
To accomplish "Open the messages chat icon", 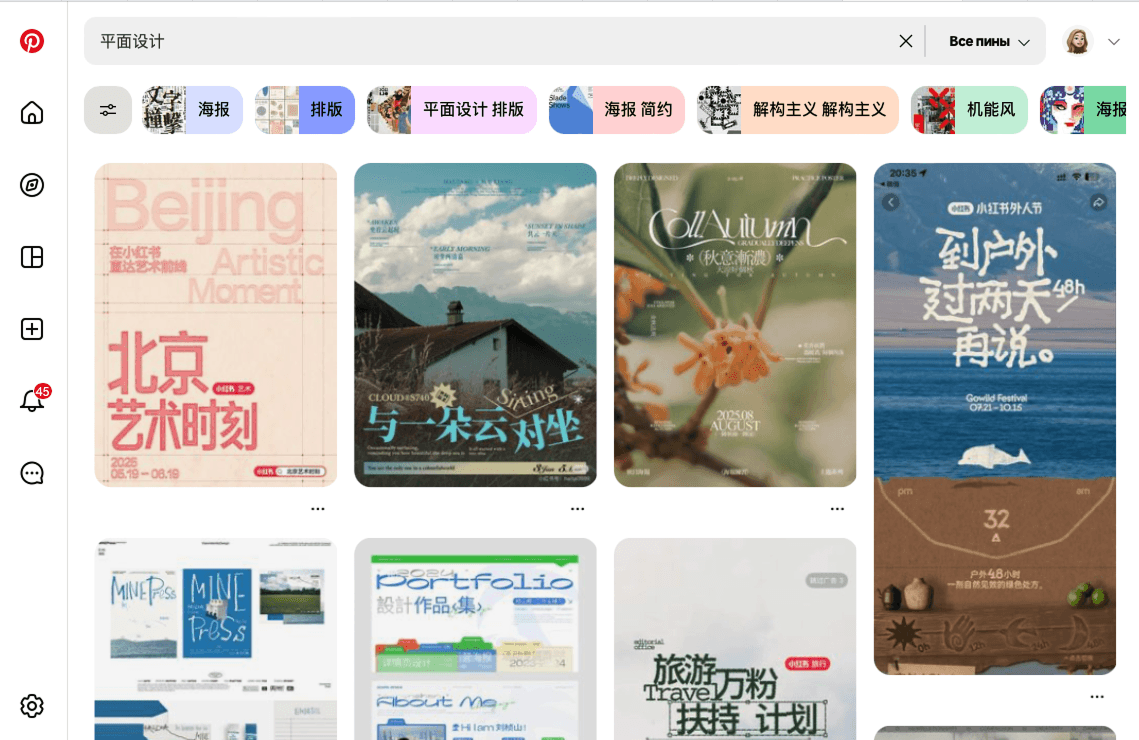I will point(32,473).
